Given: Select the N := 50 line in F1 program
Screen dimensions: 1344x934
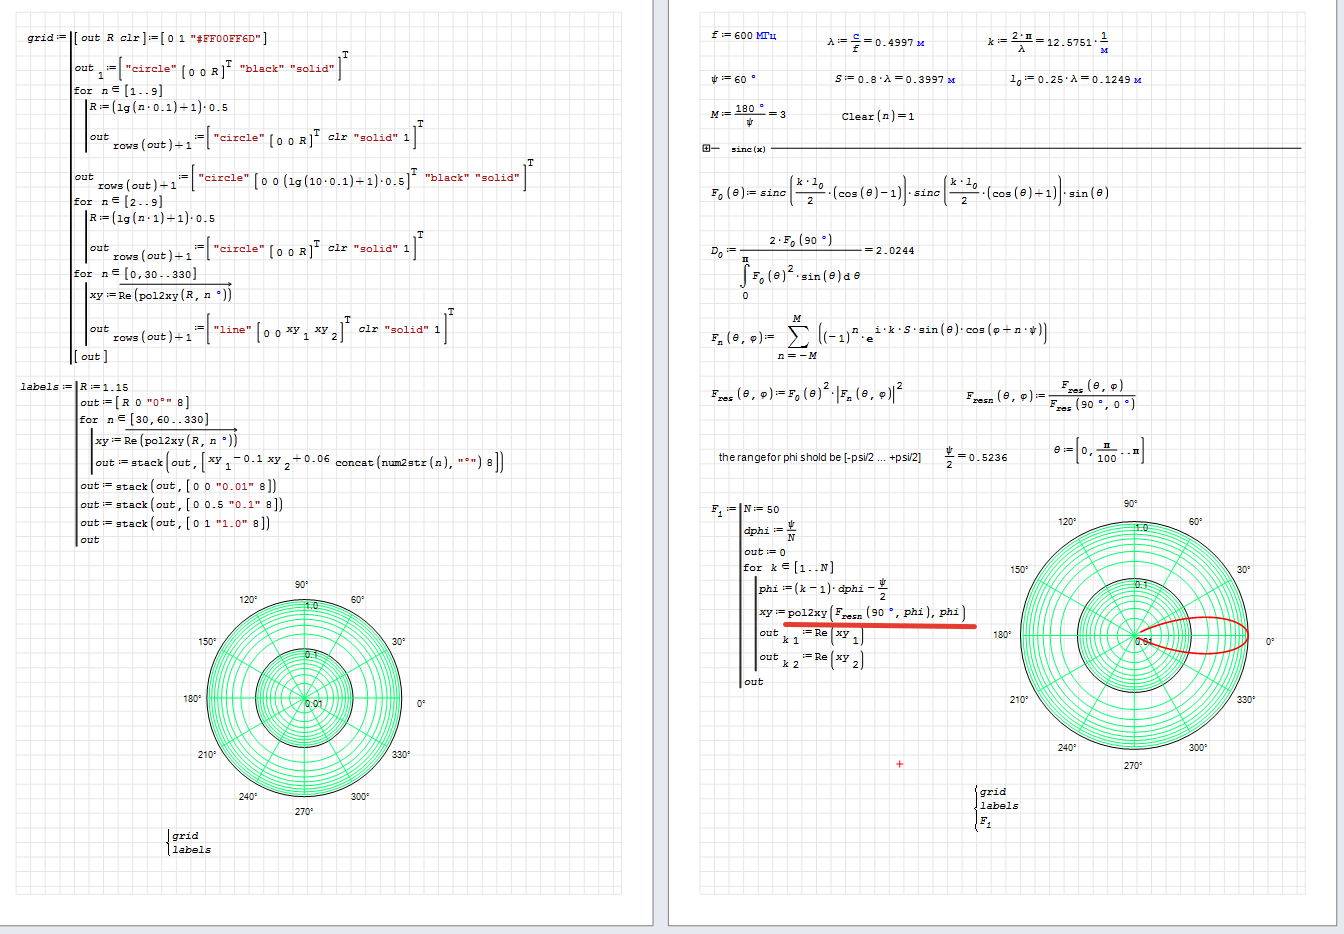Looking at the screenshot, I should point(761,509).
